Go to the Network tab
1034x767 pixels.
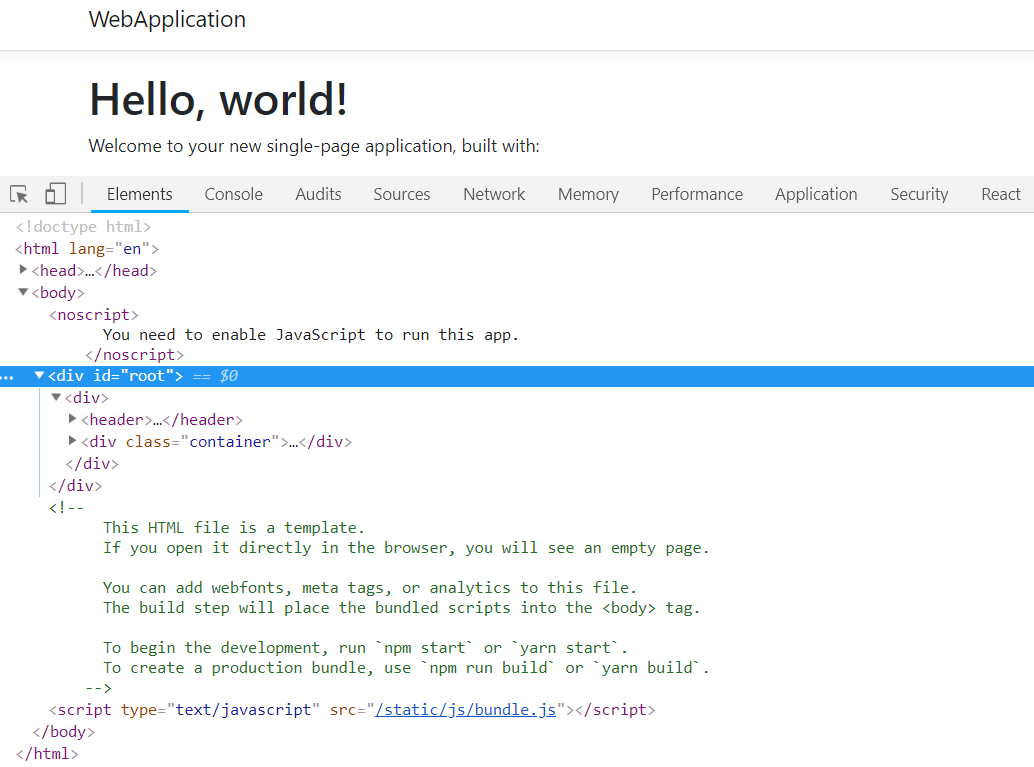coord(493,194)
